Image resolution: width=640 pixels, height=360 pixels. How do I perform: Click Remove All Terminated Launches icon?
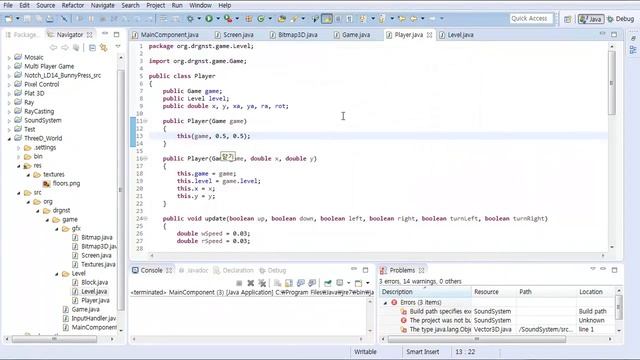point(262,283)
